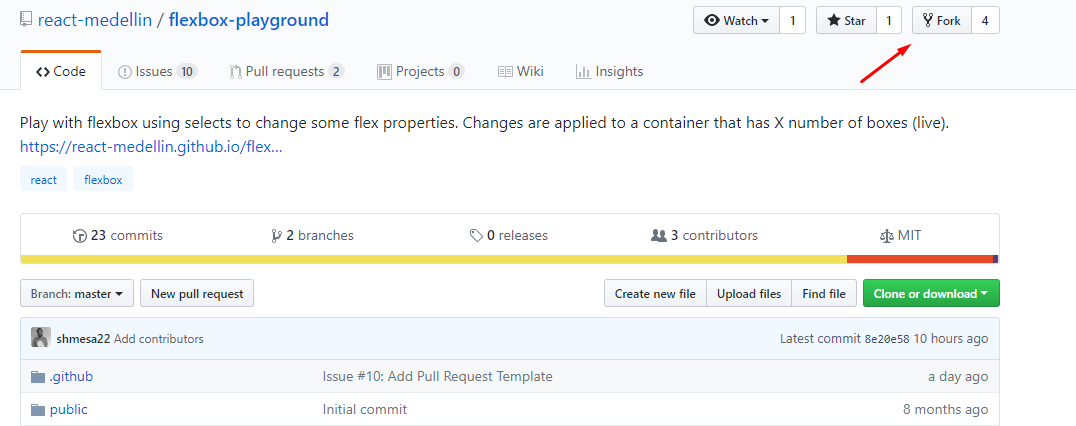Click the fork count showing 4

pyautogui.click(x=985, y=21)
